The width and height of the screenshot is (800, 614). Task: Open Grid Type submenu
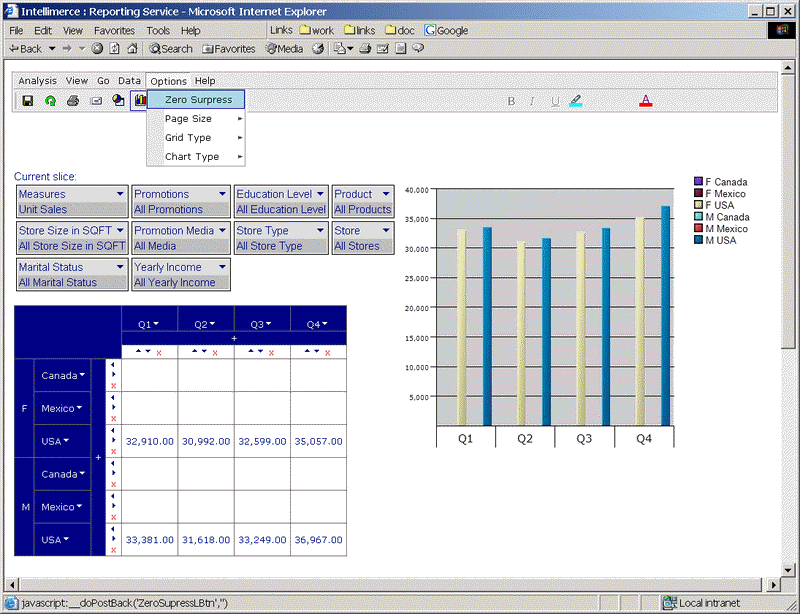coord(196,137)
